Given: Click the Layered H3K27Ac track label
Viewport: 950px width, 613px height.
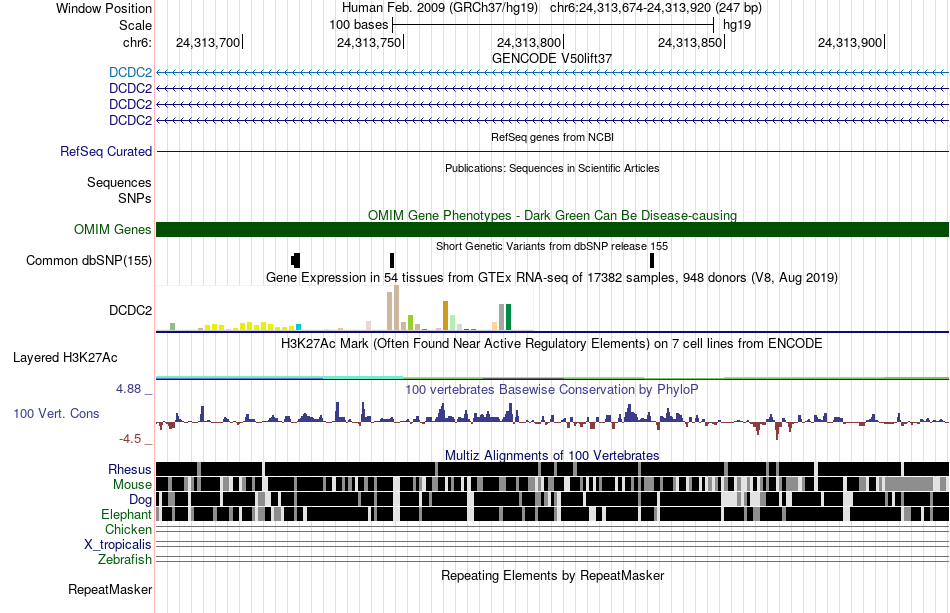Looking at the screenshot, I should pos(65,357).
